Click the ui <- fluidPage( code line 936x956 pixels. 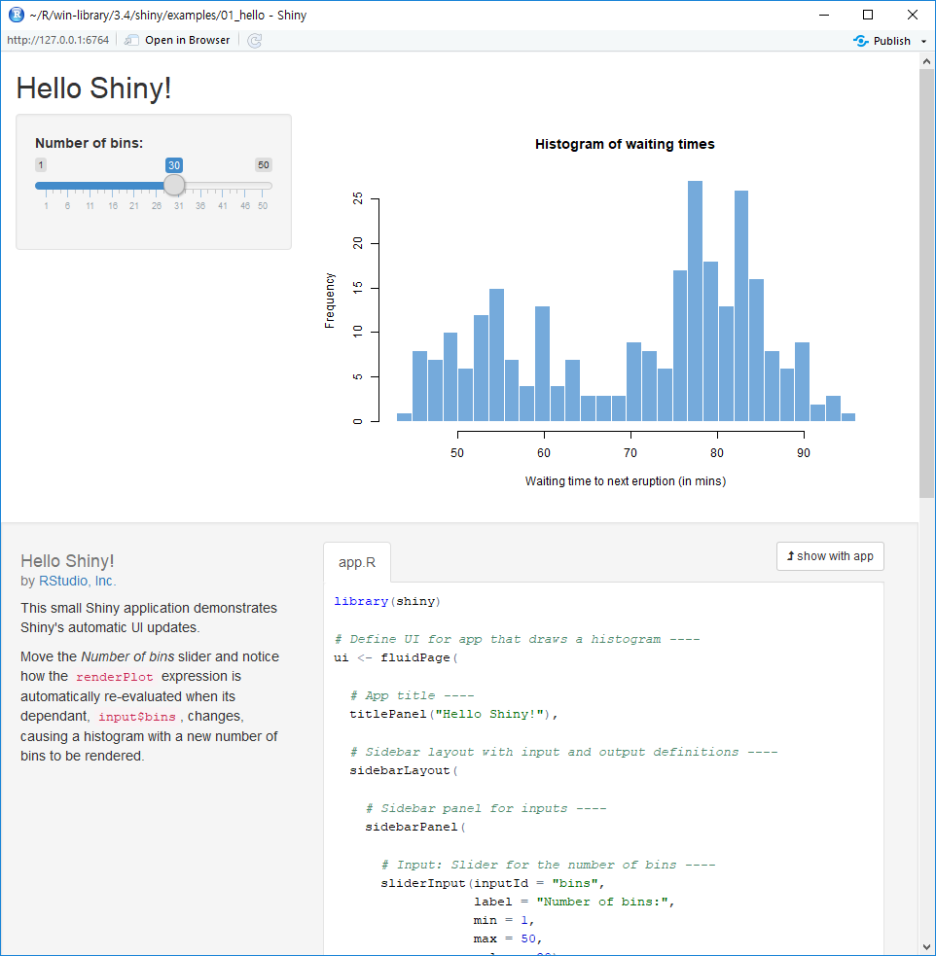pyautogui.click(x=396, y=657)
